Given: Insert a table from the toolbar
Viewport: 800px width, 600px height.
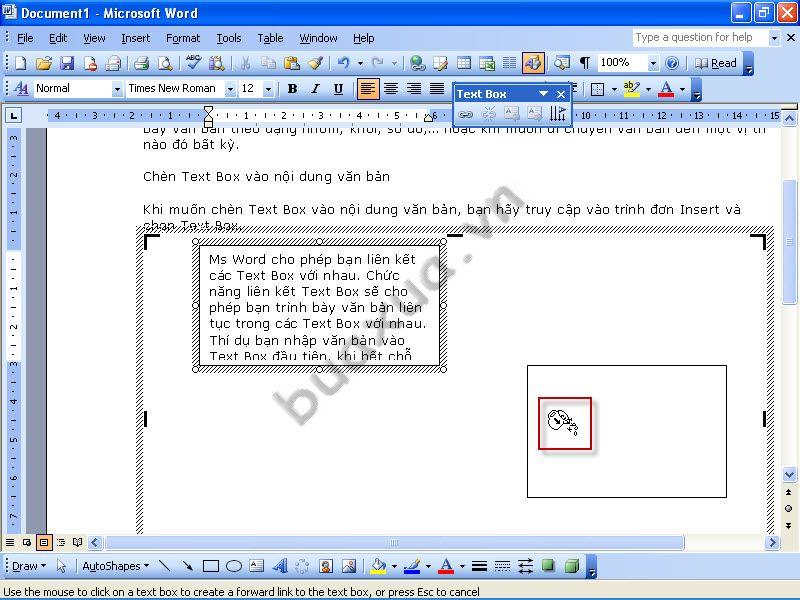Looking at the screenshot, I should pos(464,63).
